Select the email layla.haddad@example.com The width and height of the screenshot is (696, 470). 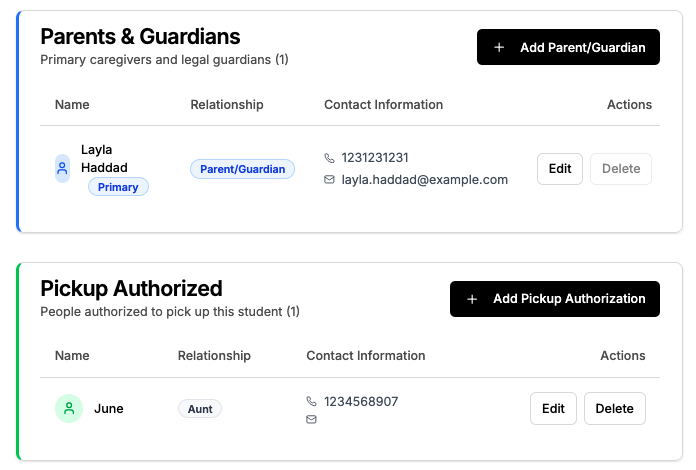(424, 180)
